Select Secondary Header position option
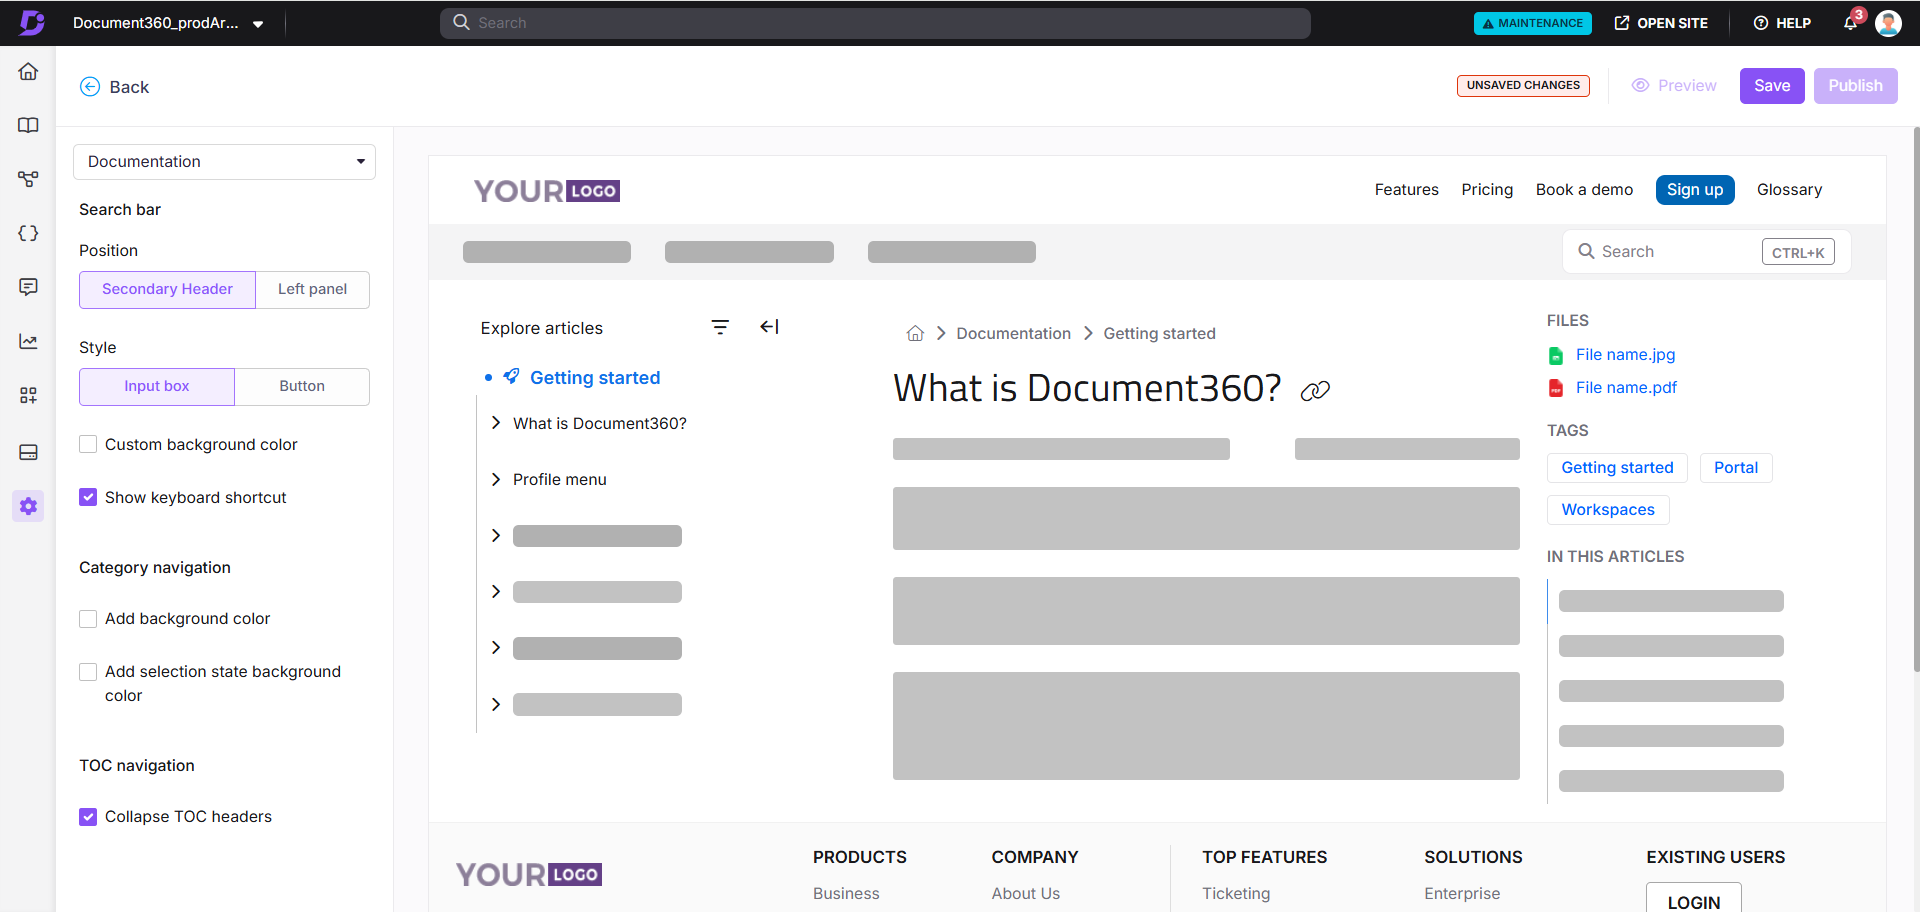This screenshot has height=912, width=1920. click(167, 289)
